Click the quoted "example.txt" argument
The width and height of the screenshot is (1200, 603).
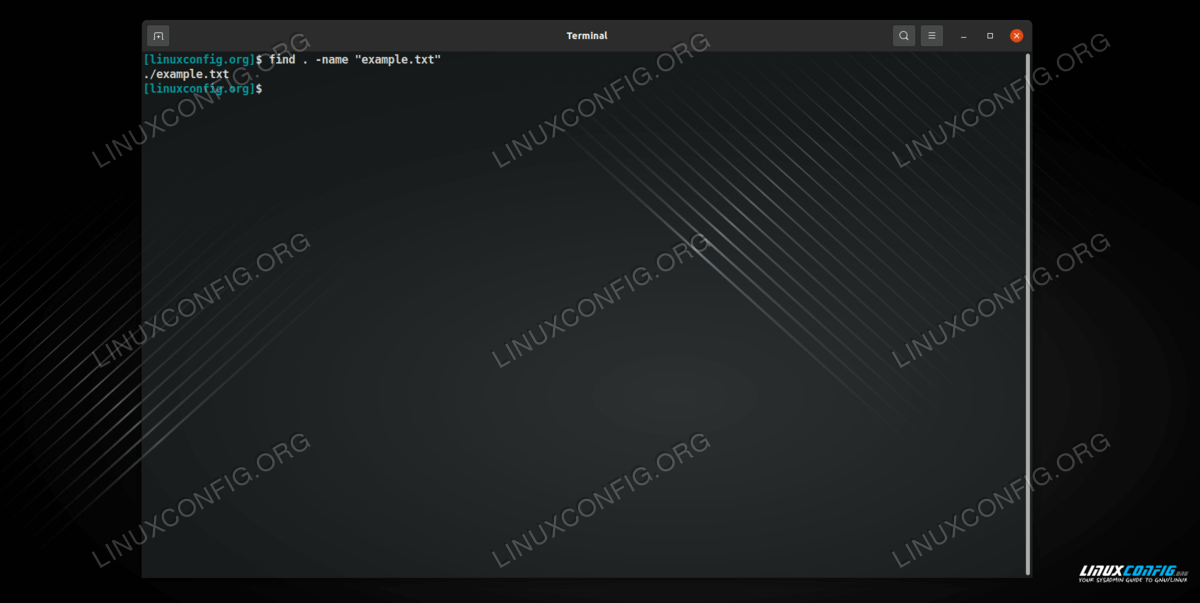(x=398, y=60)
